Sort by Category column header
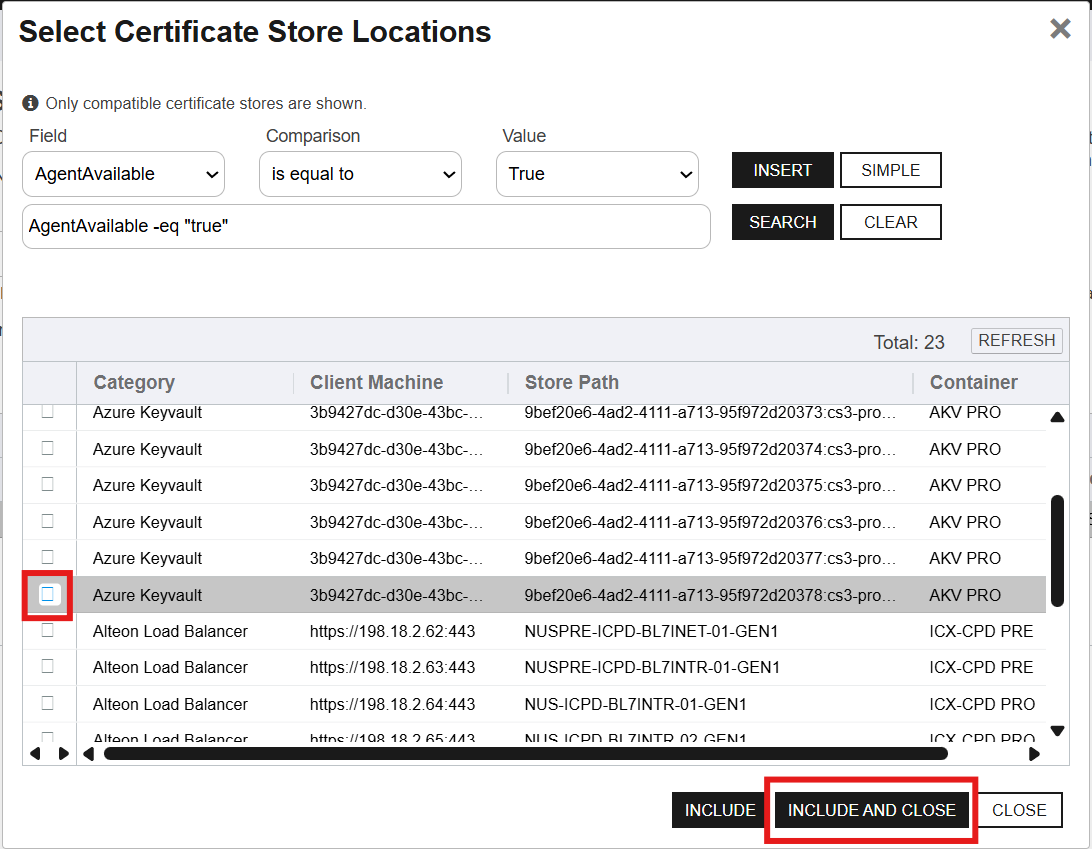The image size is (1092, 849). point(134,383)
